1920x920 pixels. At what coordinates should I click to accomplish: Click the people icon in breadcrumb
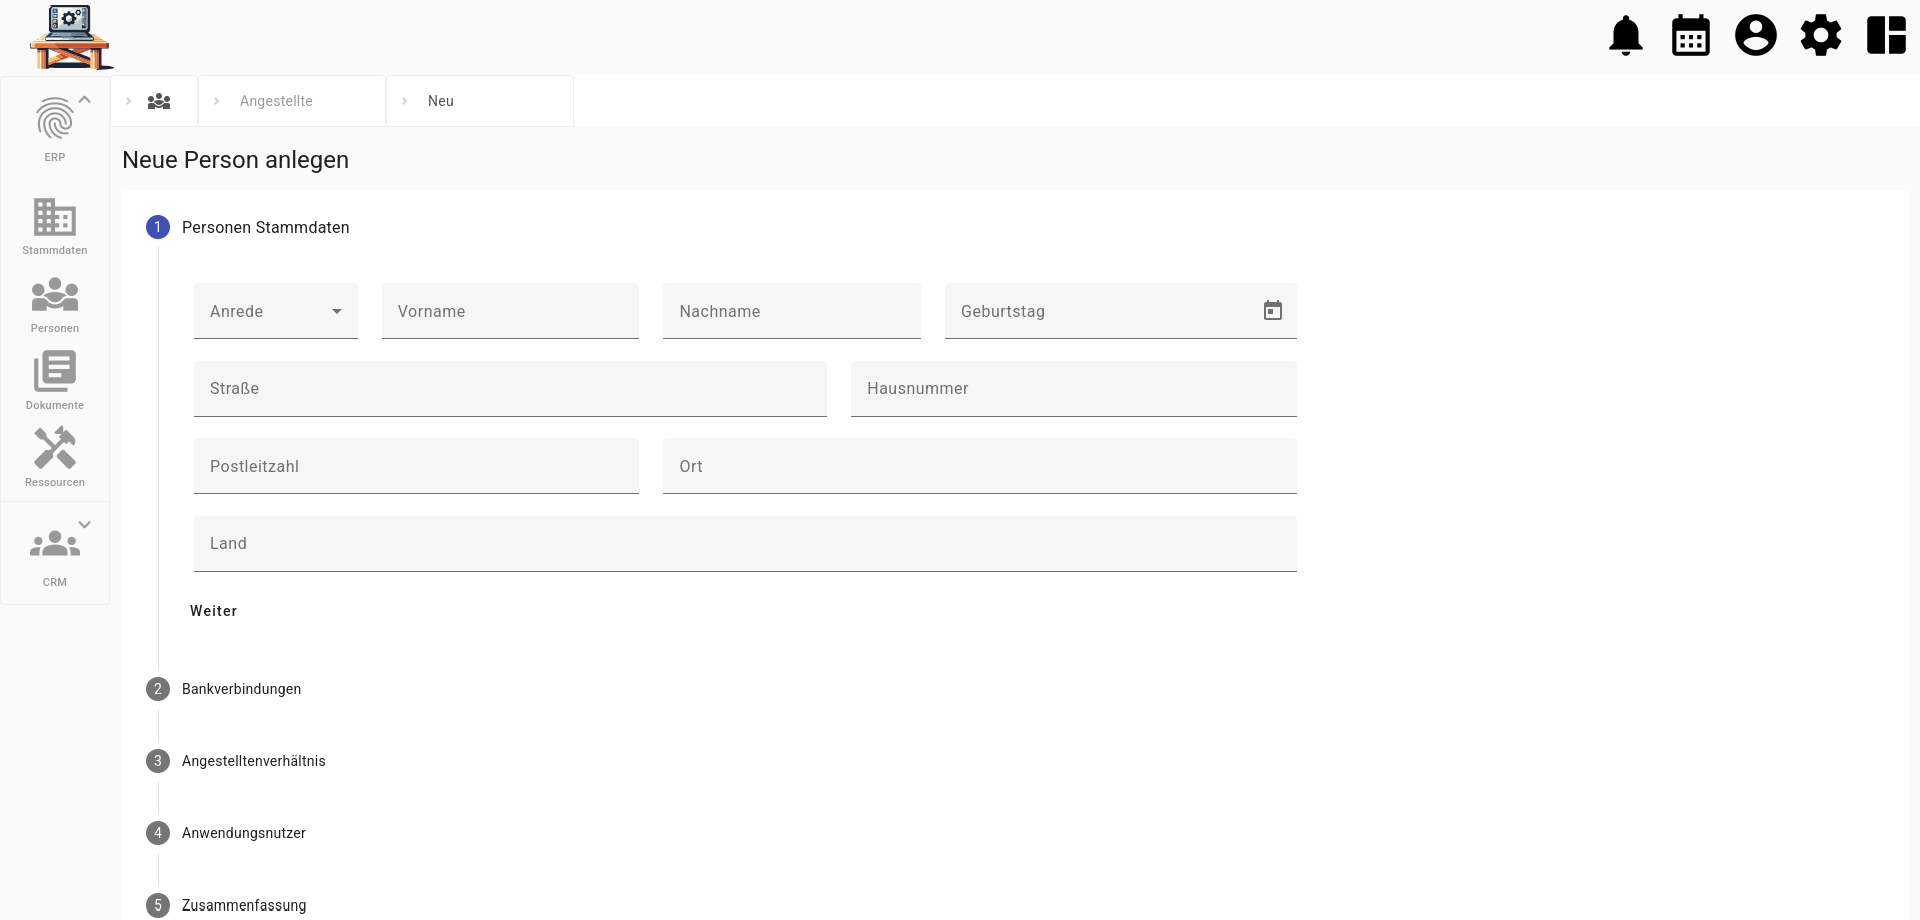(x=159, y=101)
